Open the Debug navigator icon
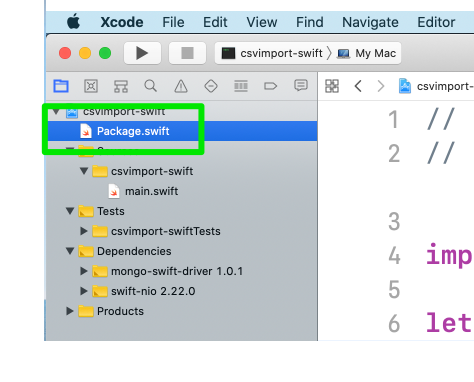 click(241, 86)
